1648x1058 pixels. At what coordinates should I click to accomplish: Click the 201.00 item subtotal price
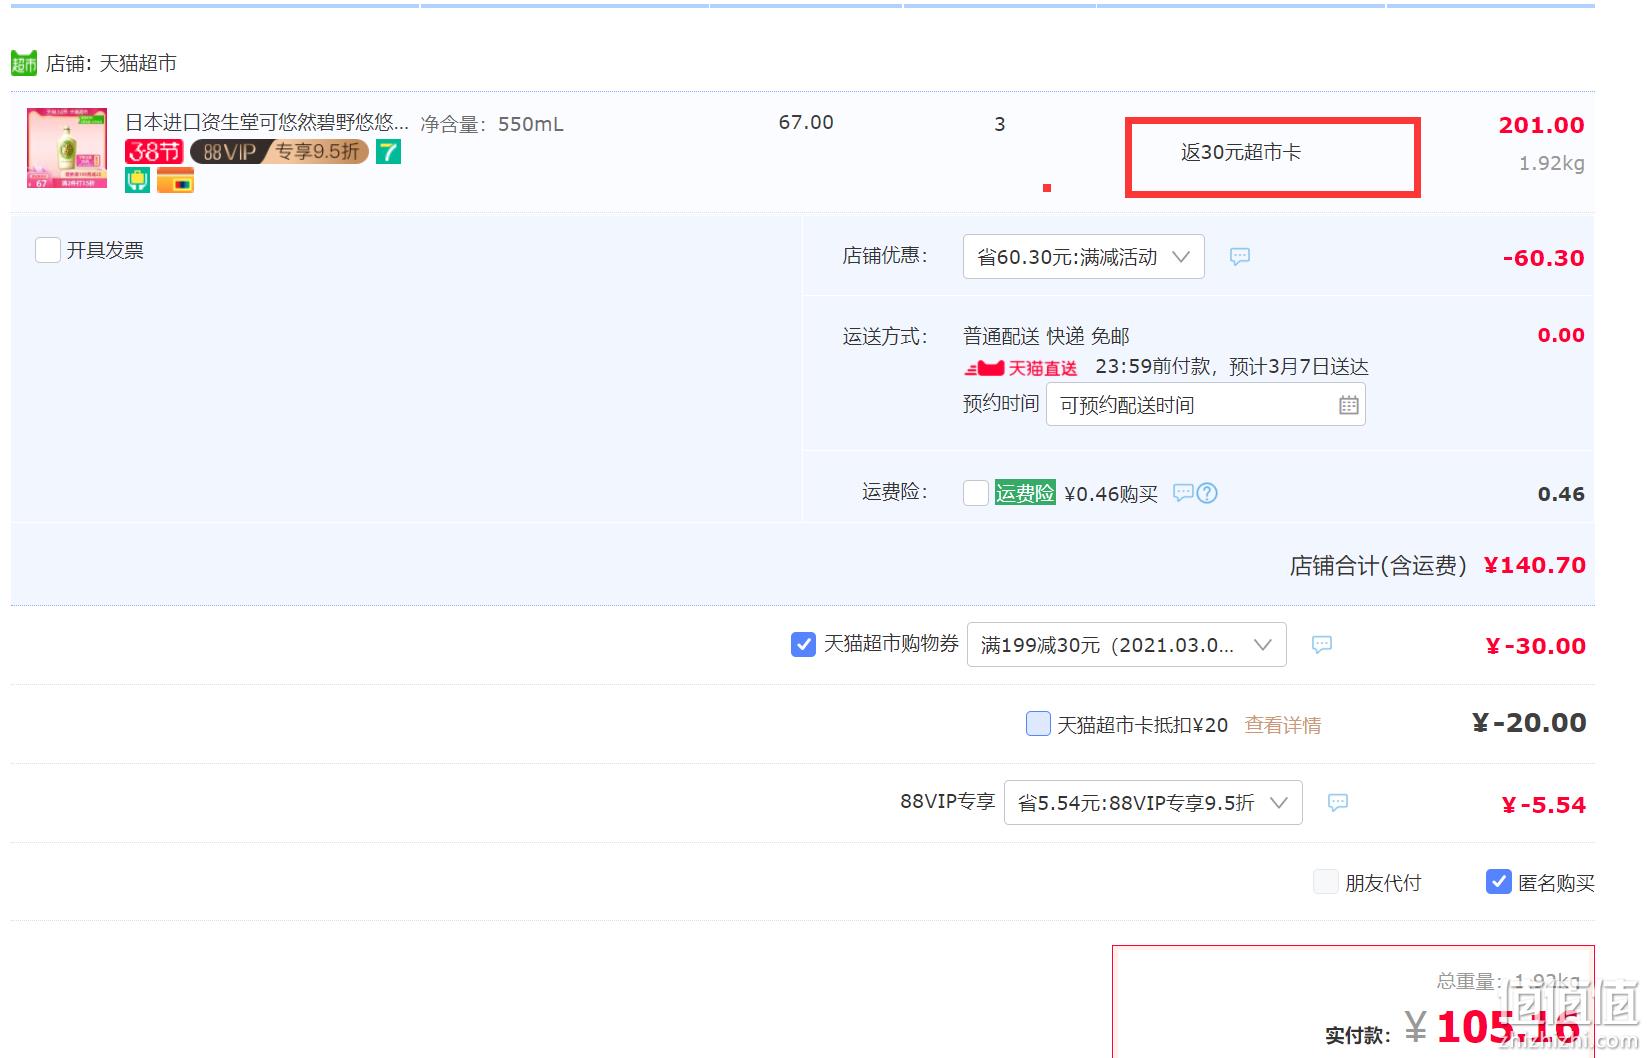(x=1541, y=125)
